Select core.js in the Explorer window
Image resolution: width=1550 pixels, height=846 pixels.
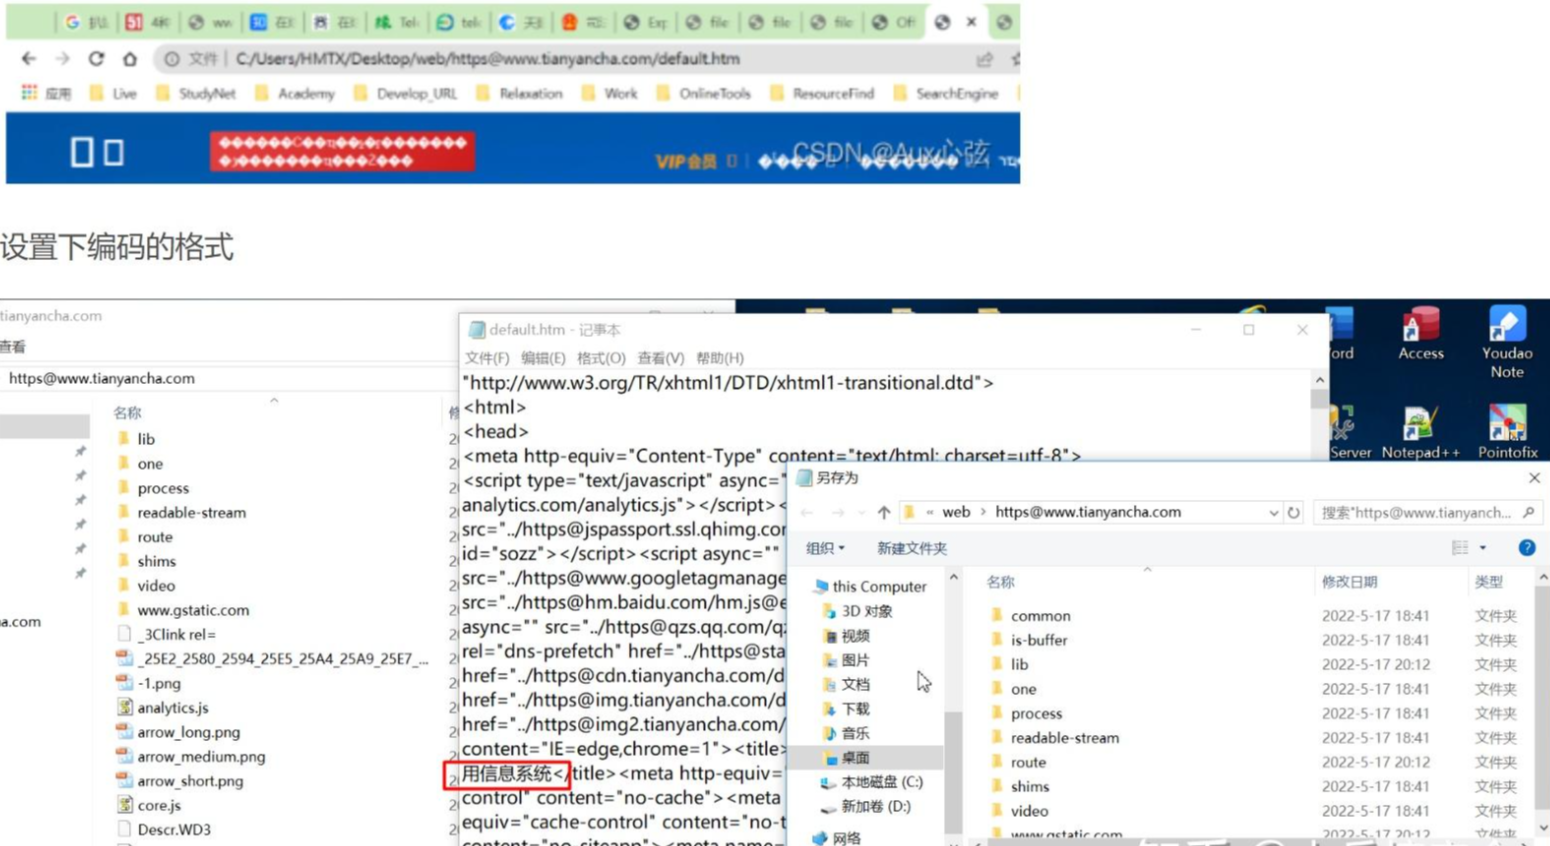(149, 805)
